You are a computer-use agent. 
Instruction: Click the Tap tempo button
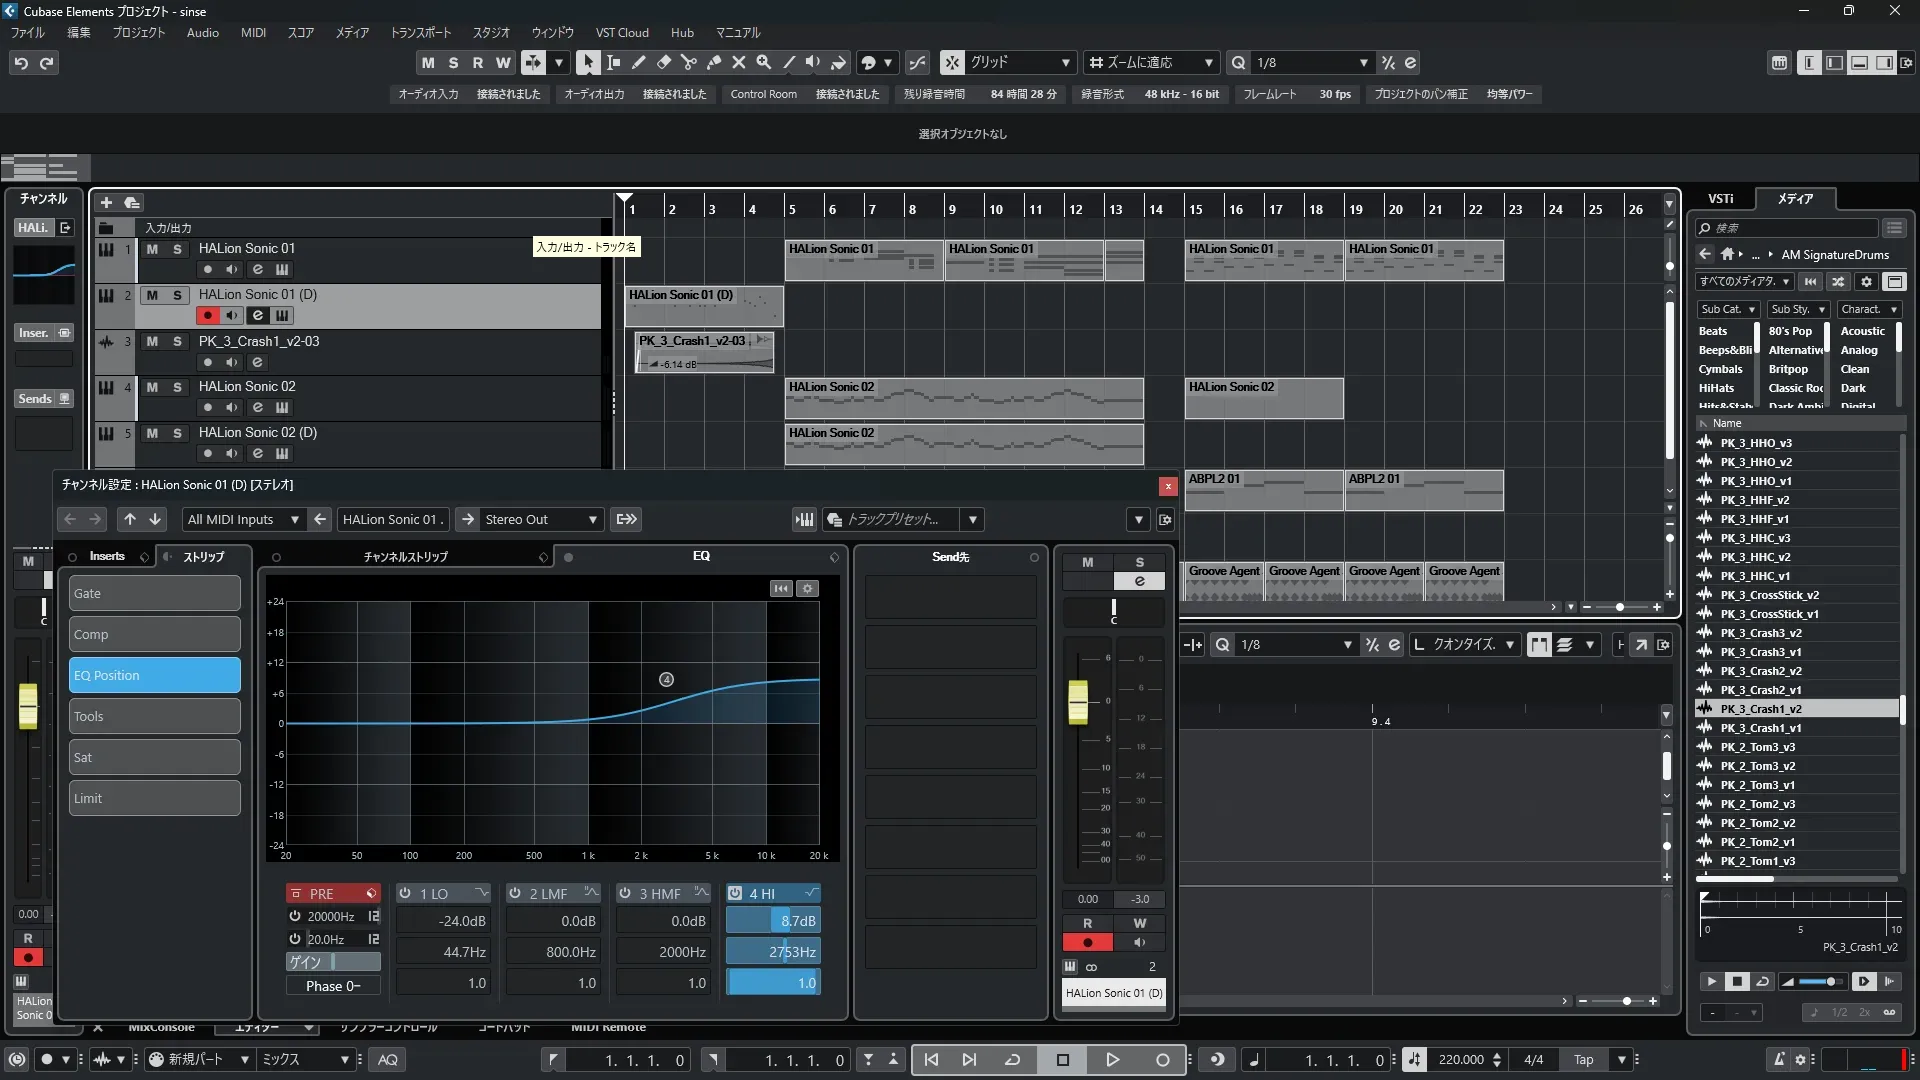tap(1583, 1059)
